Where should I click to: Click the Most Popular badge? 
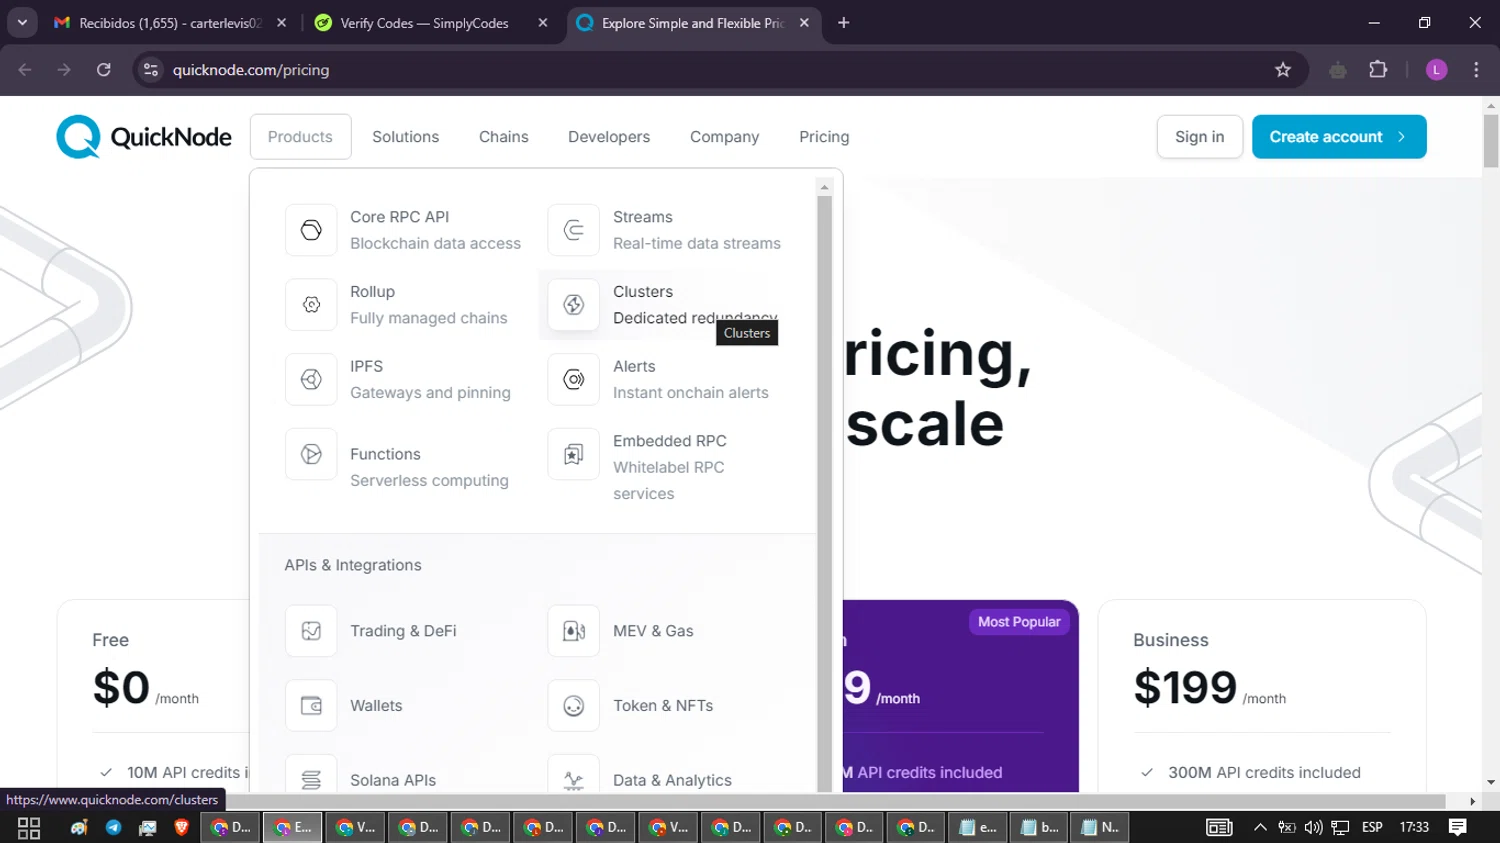tap(1019, 622)
